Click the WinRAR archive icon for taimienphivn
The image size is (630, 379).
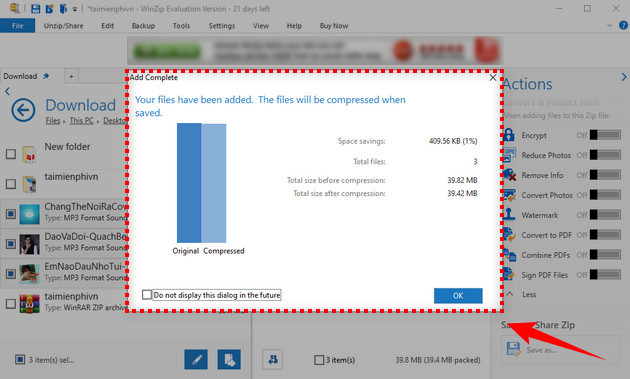coord(30,304)
